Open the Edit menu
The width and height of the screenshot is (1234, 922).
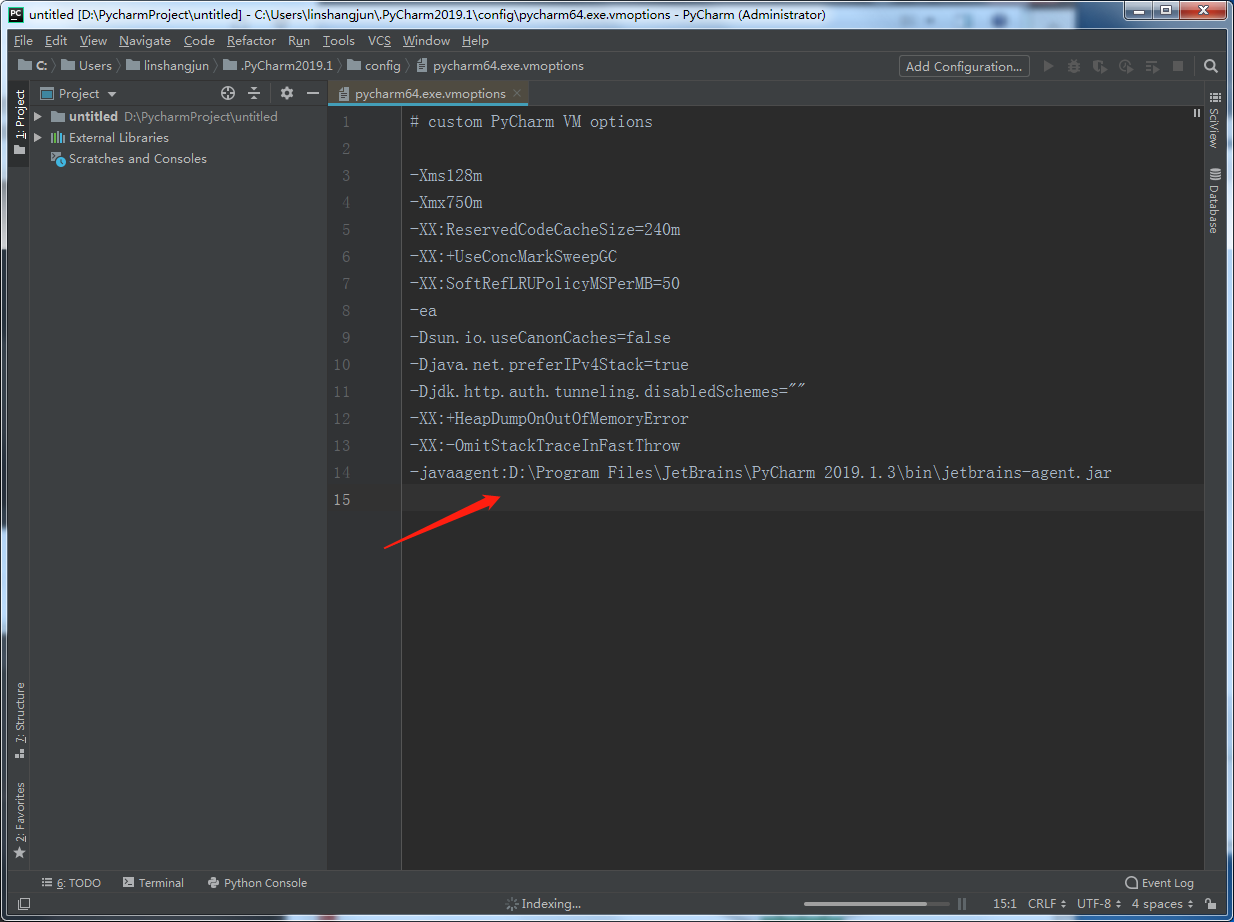56,41
